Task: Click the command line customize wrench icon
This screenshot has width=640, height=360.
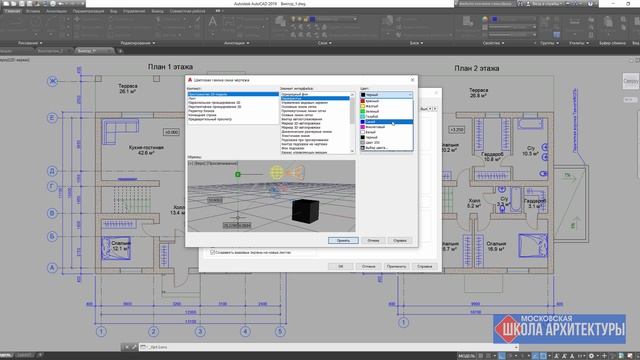Action: [133, 347]
